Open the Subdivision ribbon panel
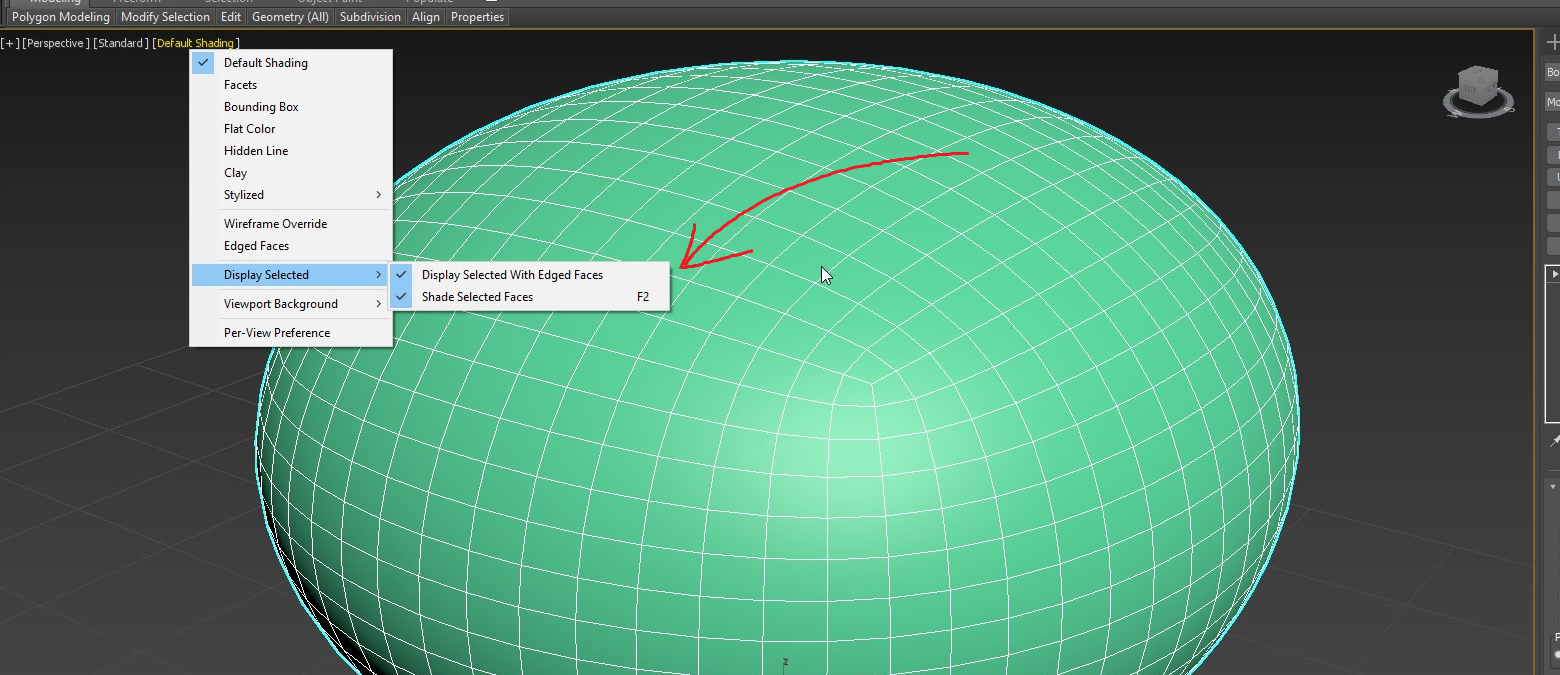Viewport: 1560px width, 675px height. tap(370, 16)
